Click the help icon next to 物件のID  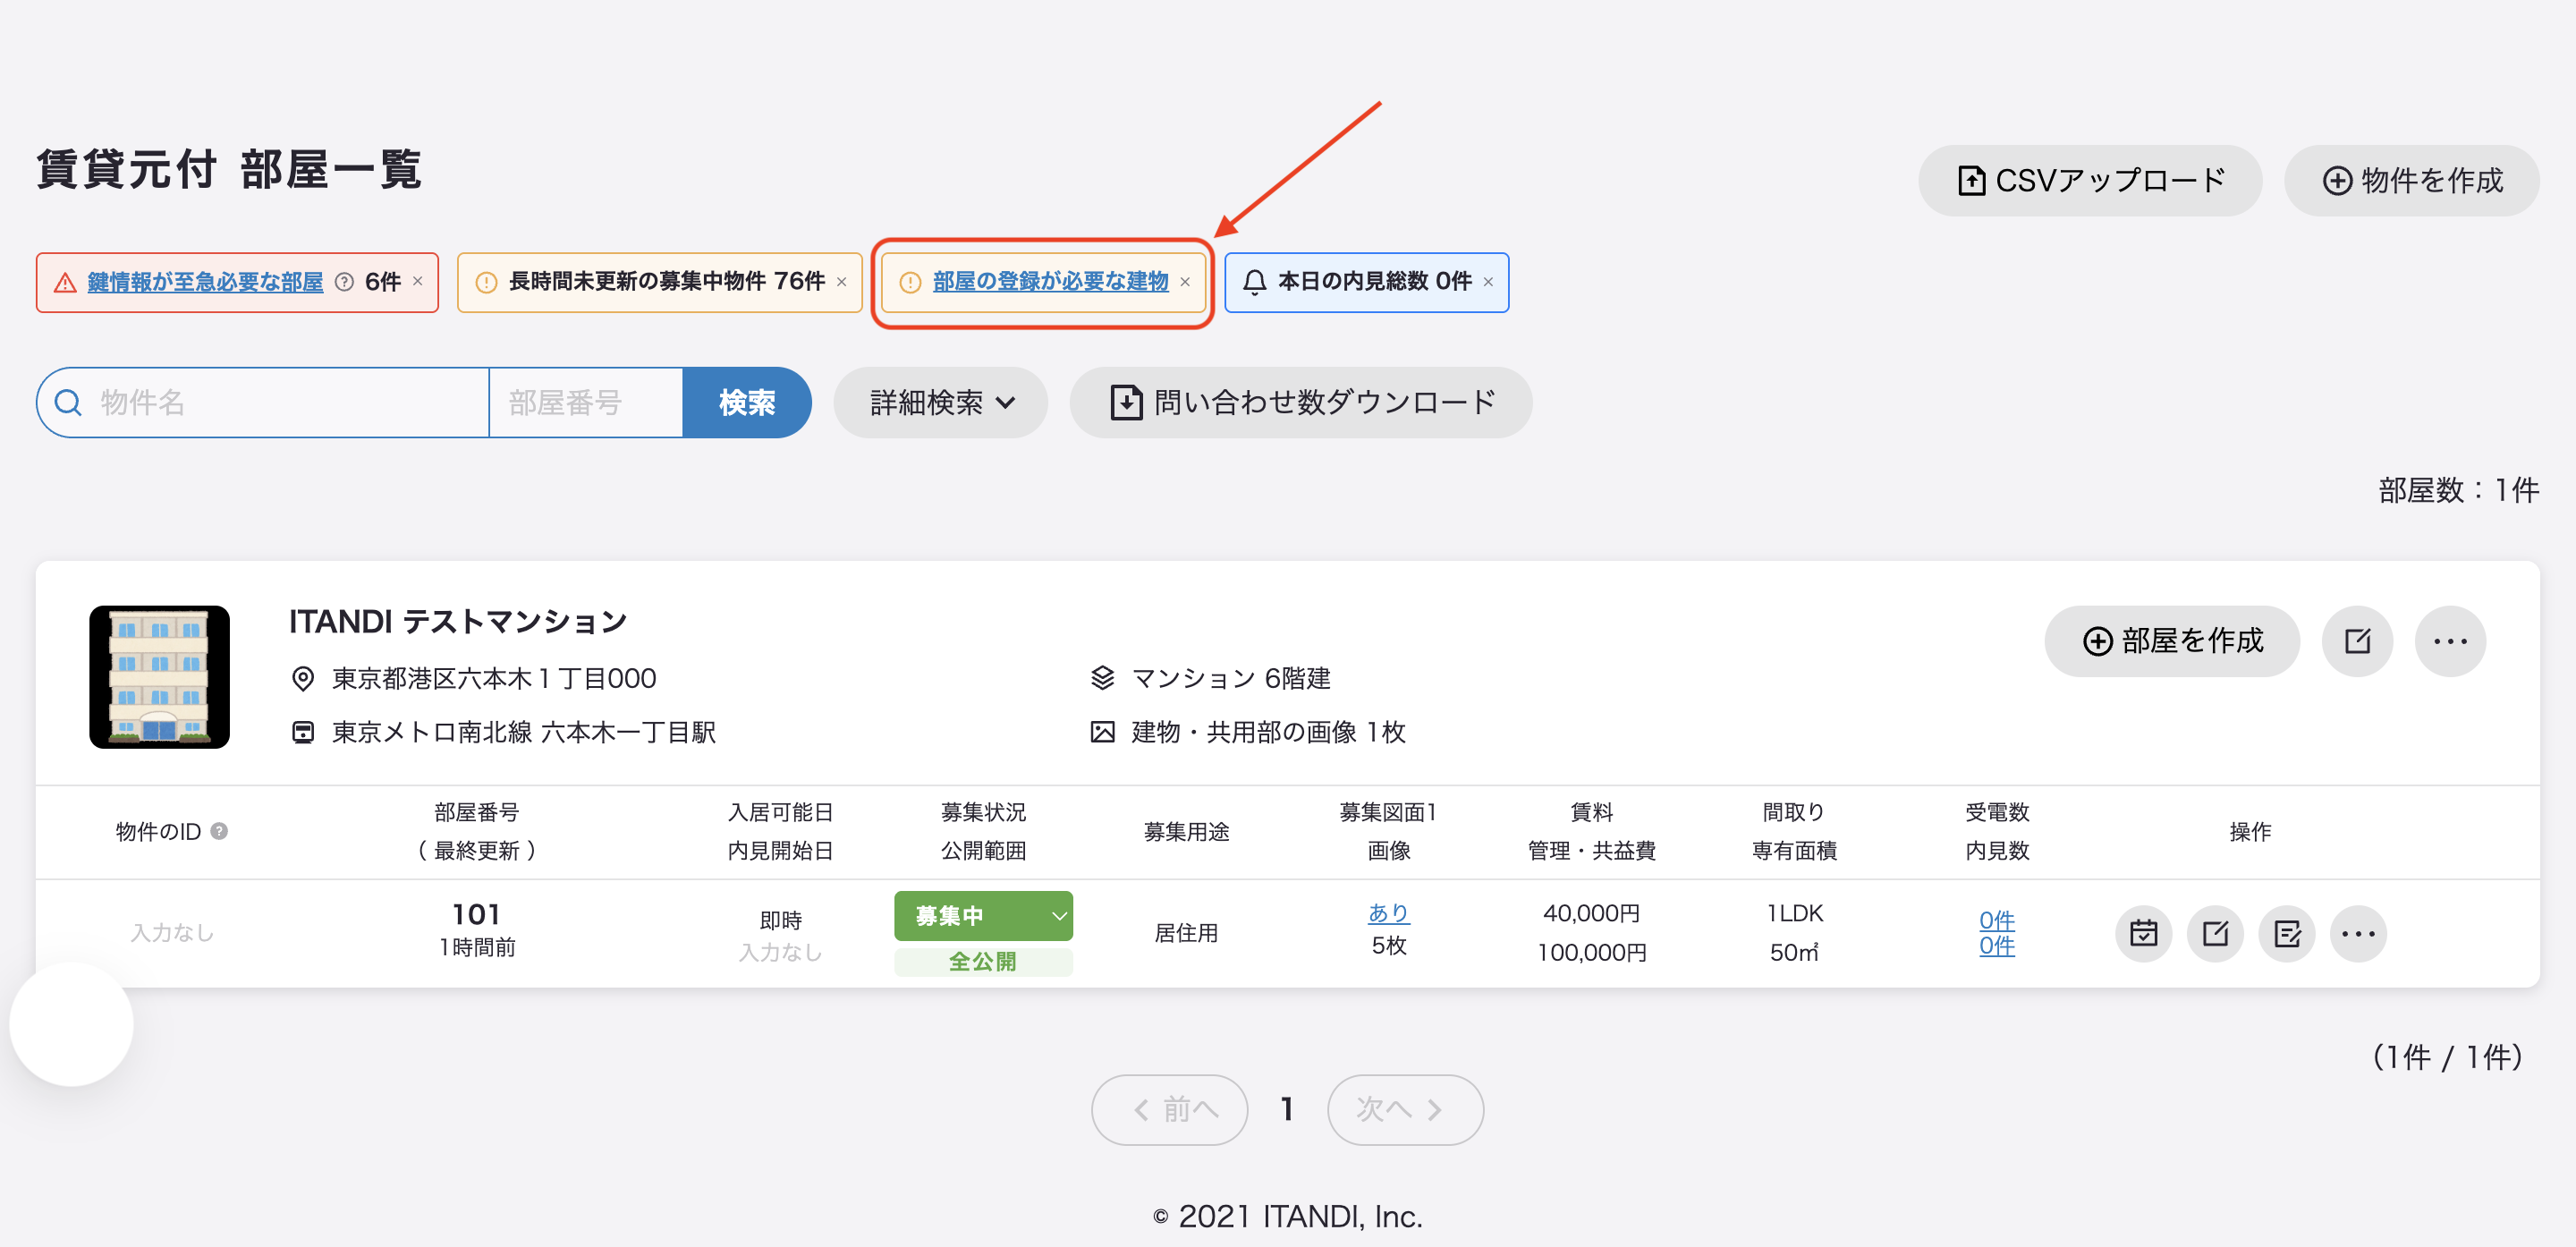click(219, 831)
